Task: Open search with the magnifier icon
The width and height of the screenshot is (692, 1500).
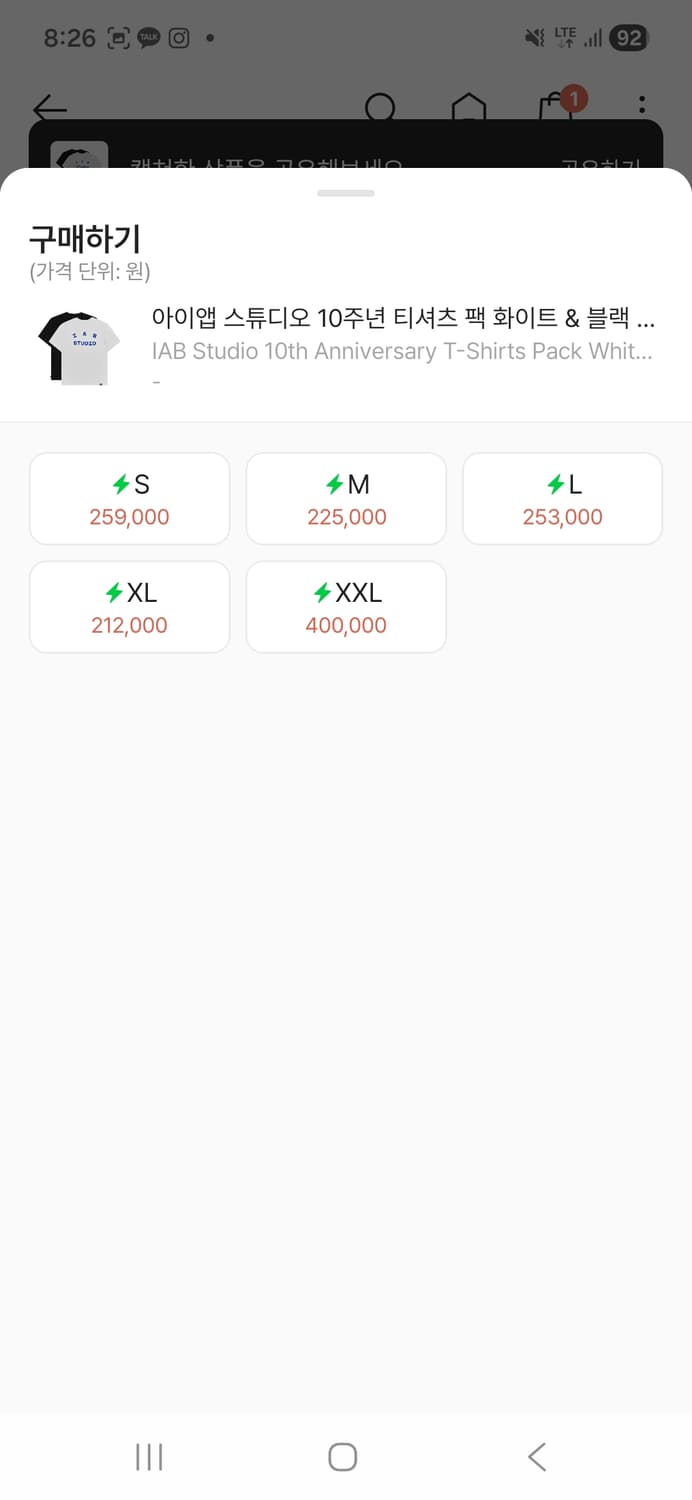Action: click(380, 107)
